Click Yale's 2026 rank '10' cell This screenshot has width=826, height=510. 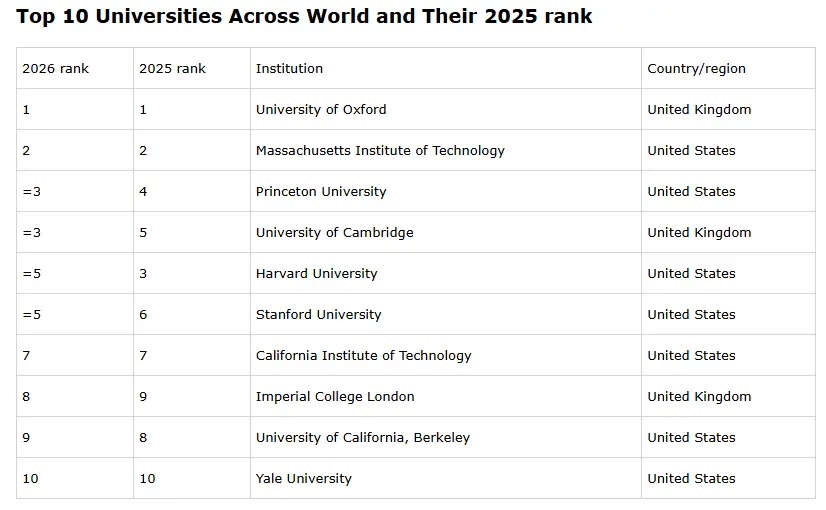(30, 479)
